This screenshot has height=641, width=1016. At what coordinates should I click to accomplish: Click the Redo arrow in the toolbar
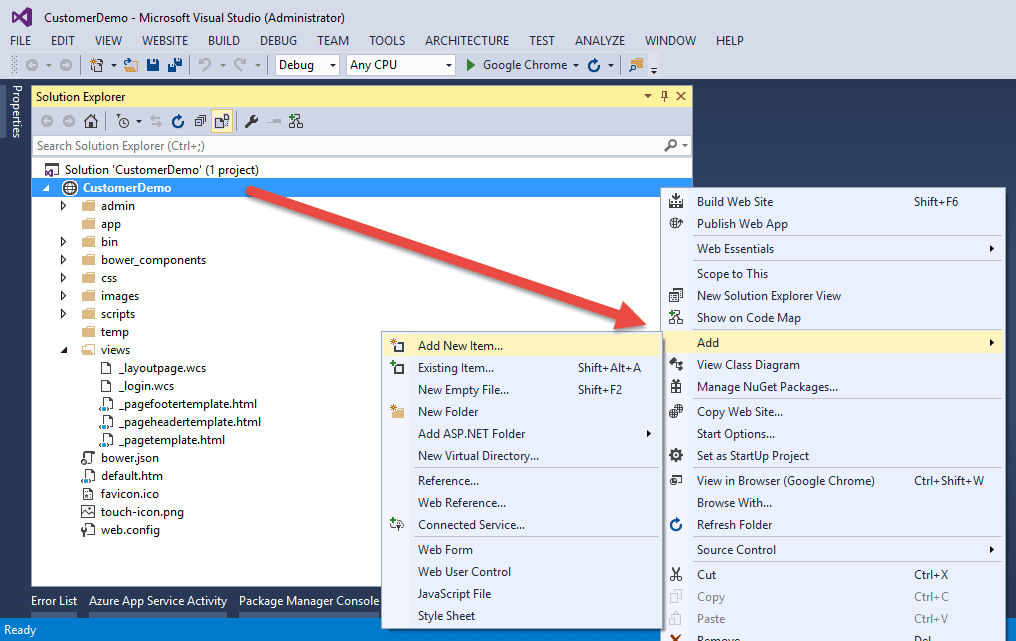click(240, 65)
